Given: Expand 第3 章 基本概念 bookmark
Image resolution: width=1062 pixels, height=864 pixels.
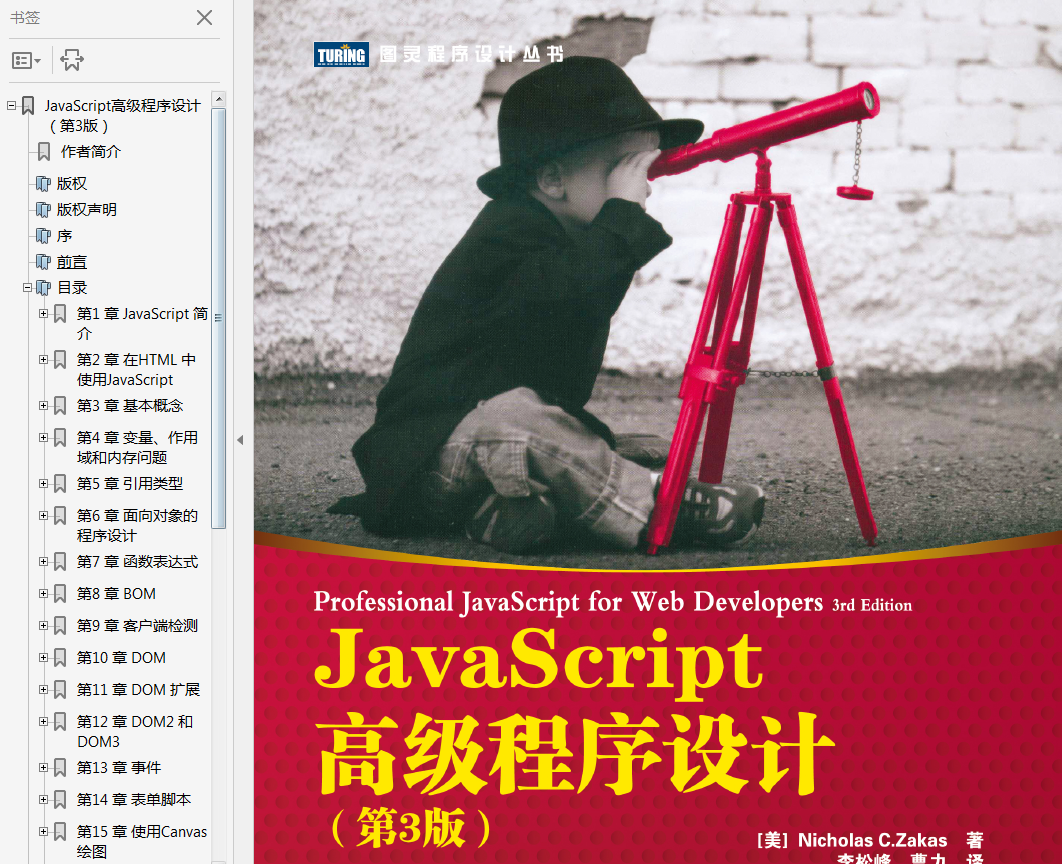Looking at the screenshot, I should point(43,406).
